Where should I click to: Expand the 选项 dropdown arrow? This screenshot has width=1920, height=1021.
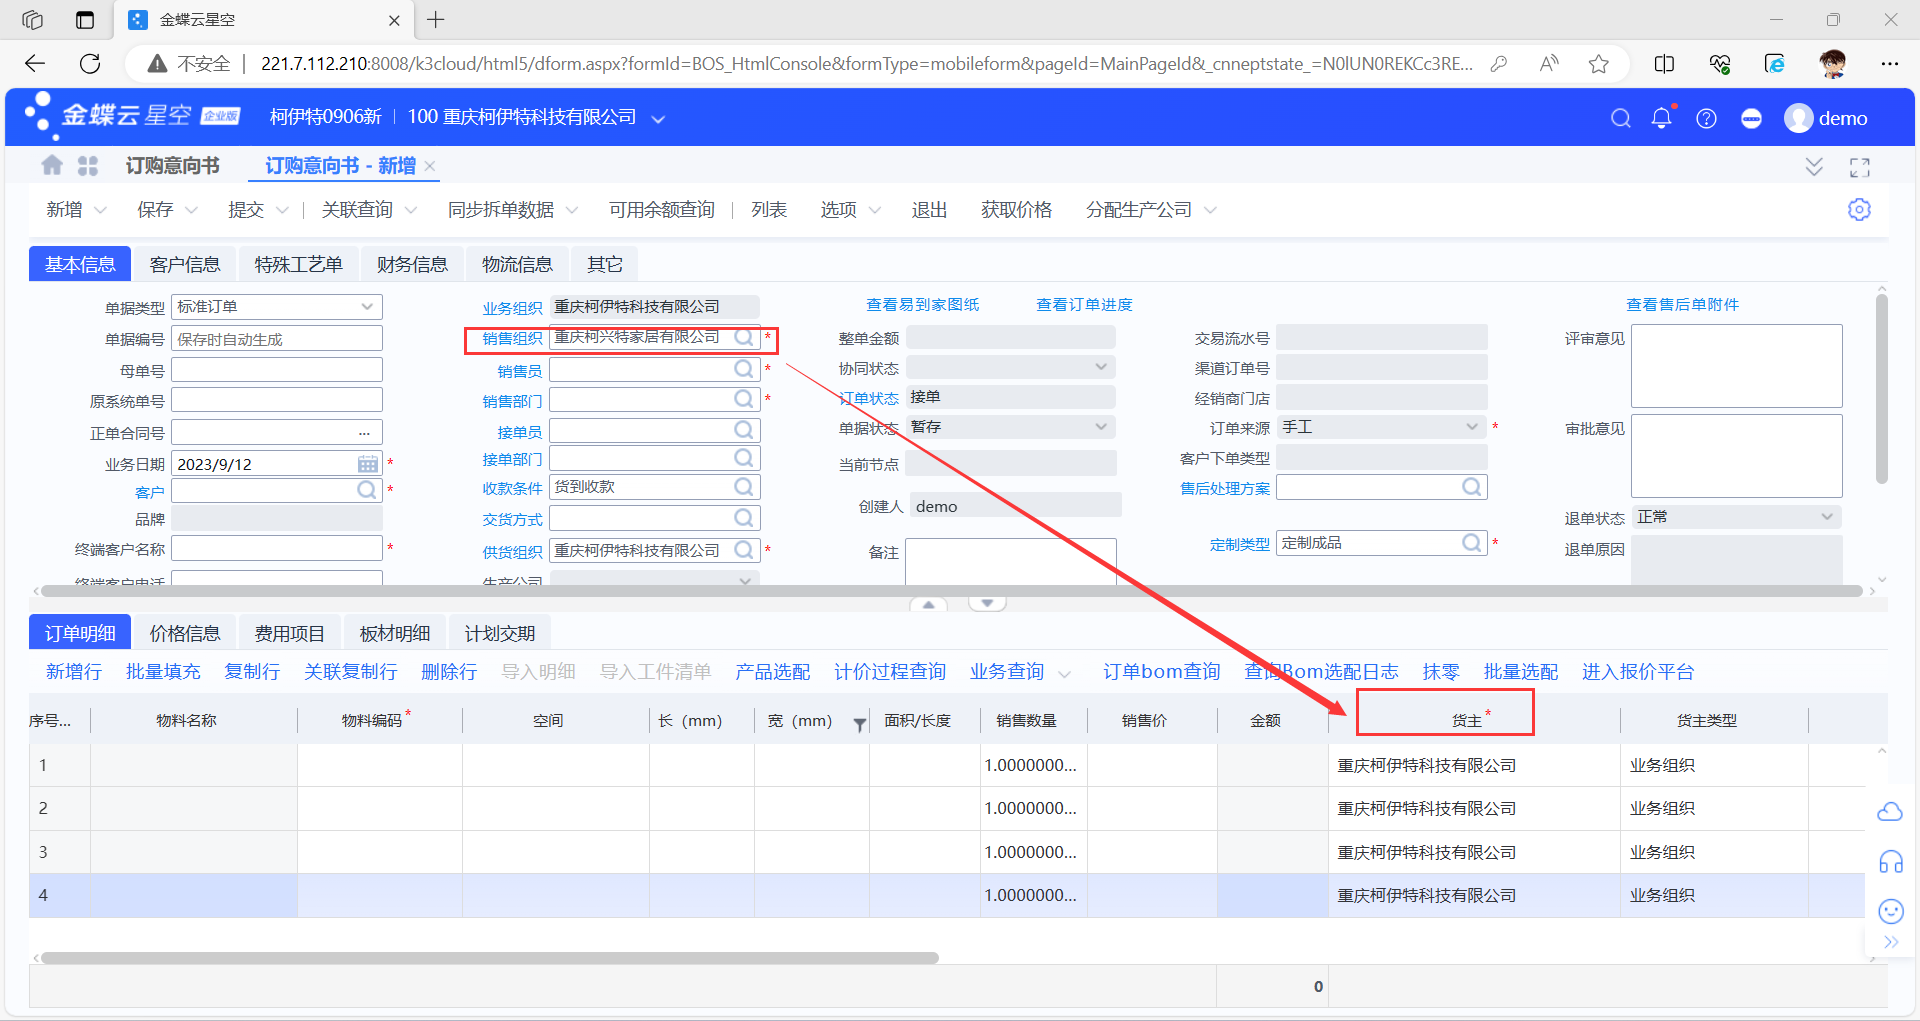point(875,210)
